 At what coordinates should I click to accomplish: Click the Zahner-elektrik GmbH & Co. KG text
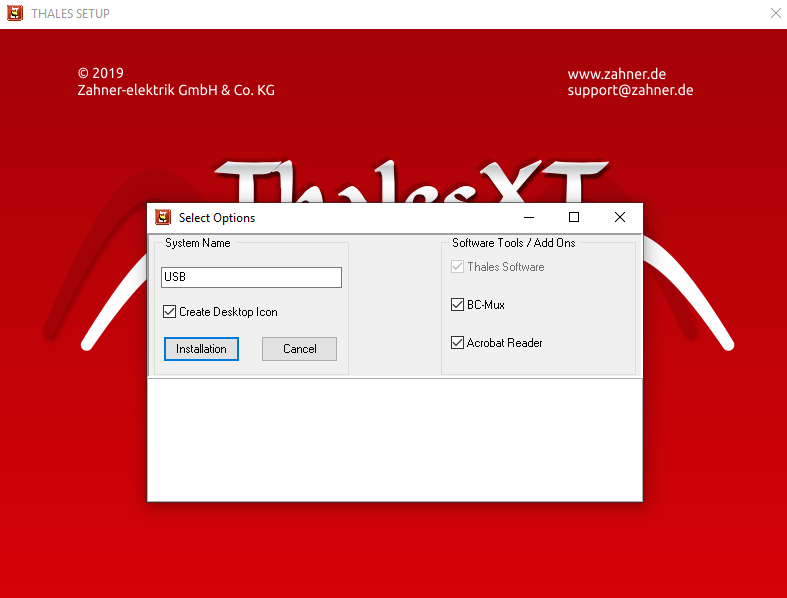coord(176,90)
